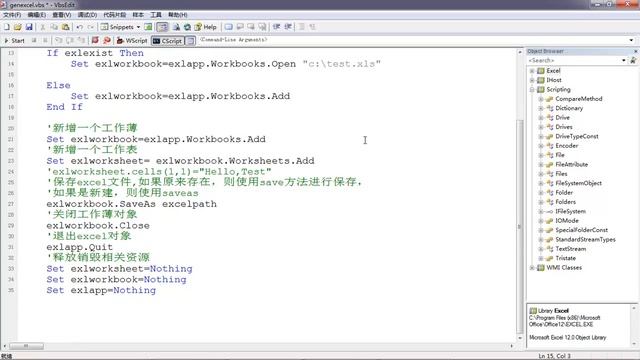Click the exlworkbook.SaveAs excelpath line
640x360 pixels.
pos(131,204)
